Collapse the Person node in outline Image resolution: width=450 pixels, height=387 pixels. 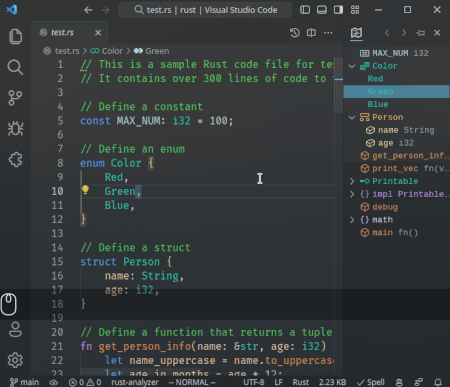pos(352,117)
